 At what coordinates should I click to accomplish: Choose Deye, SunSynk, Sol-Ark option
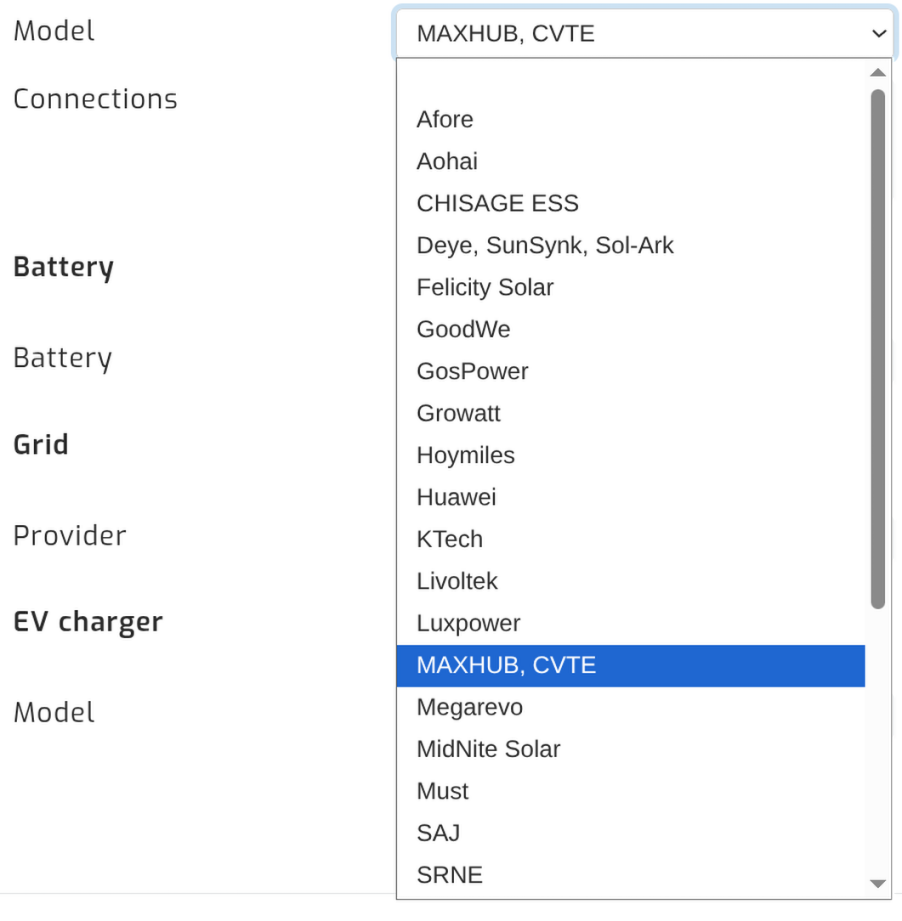coord(631,246)
